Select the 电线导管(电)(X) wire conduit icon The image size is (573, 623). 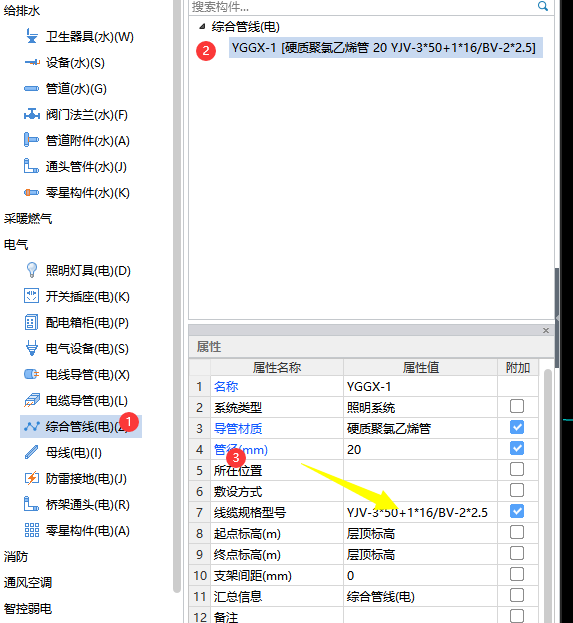pyautogui.click(x=32, y=374)
